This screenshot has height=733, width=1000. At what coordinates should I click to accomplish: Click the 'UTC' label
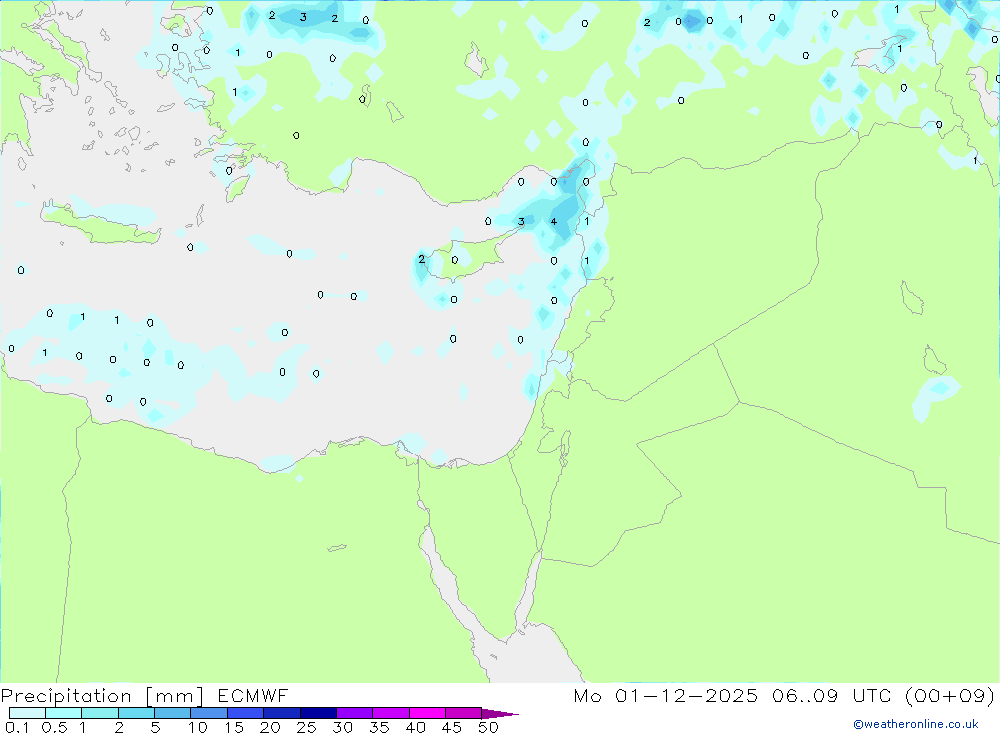871,695
